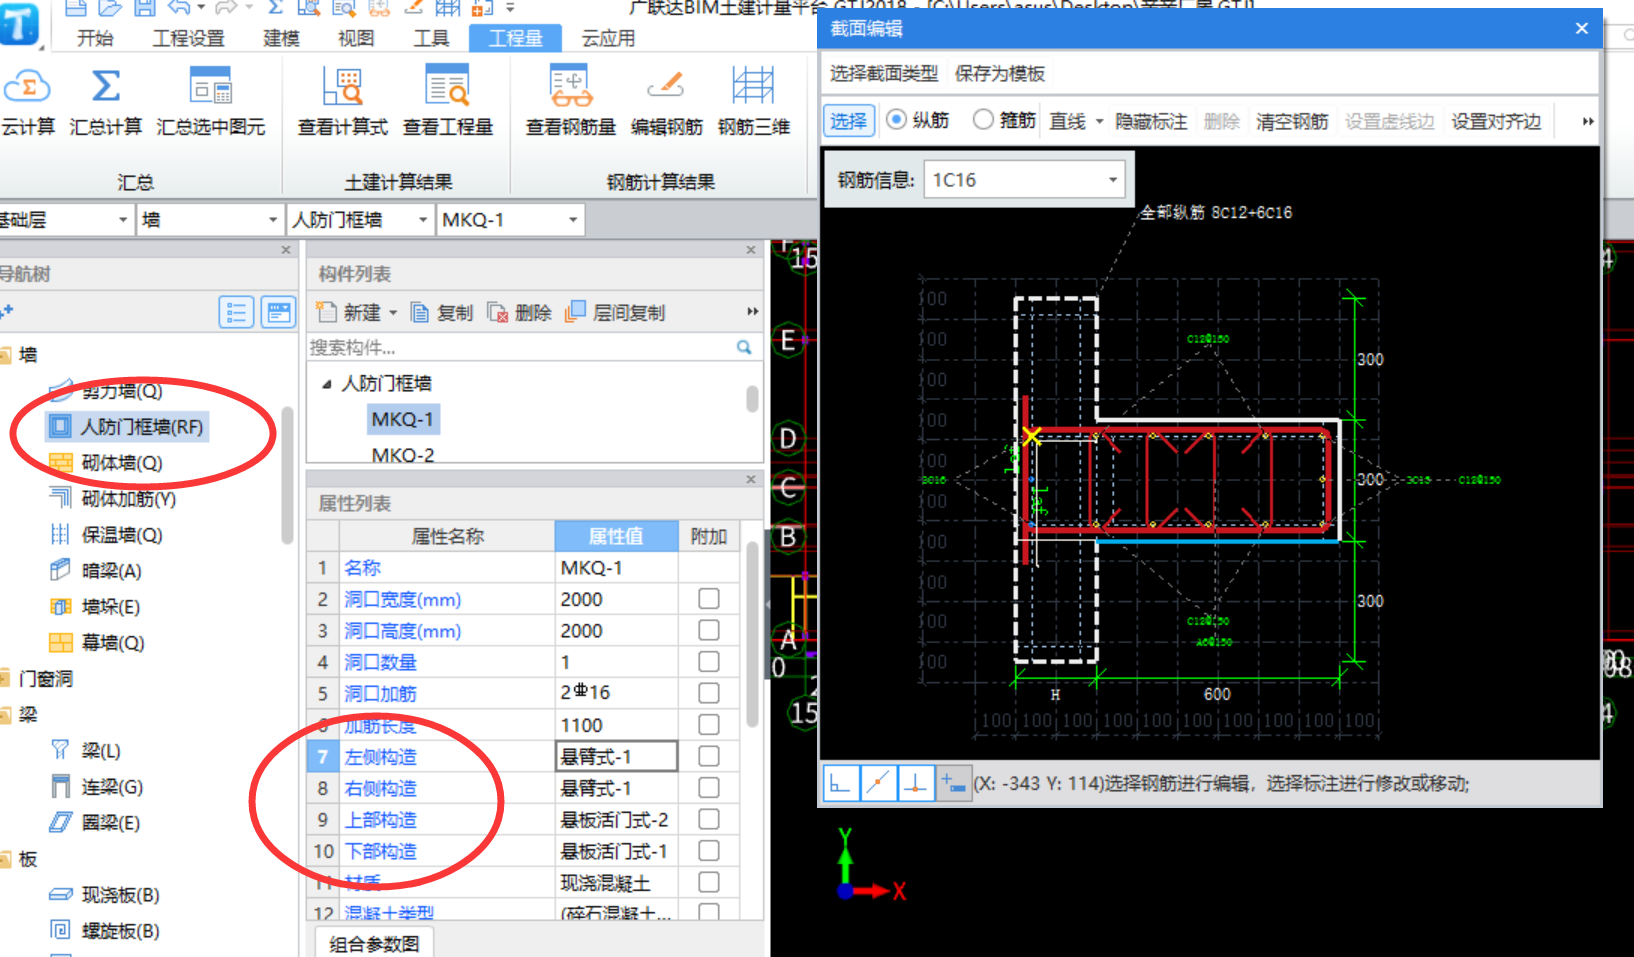Select 保温墙(Q) in navigation tree
The height and width of the screenshot is (957, 1634).
pyautogui.click(x=107, y=535)
